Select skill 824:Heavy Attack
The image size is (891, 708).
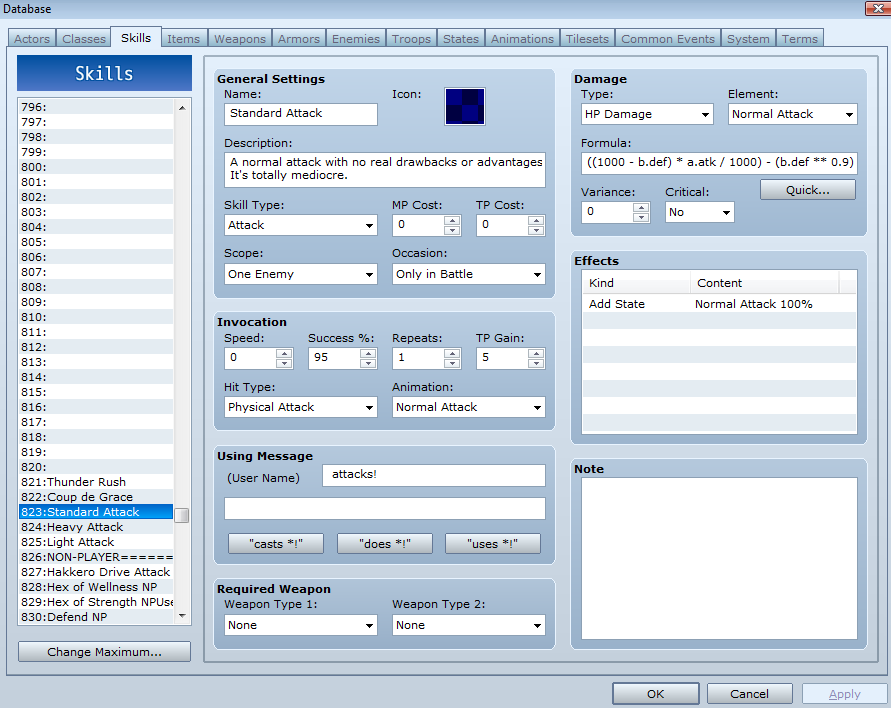[x=96, y=527]
